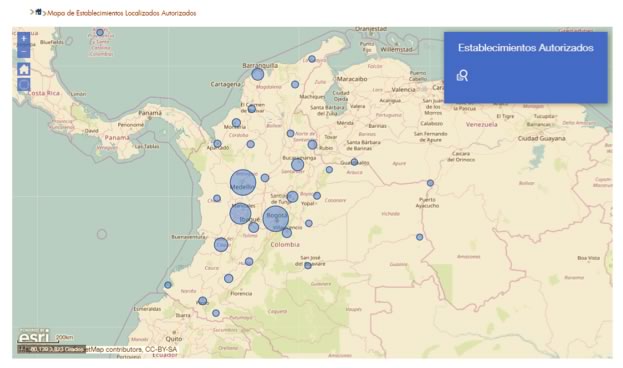
Task: Click the Montería cluster marker
Action: click(236, 123)
